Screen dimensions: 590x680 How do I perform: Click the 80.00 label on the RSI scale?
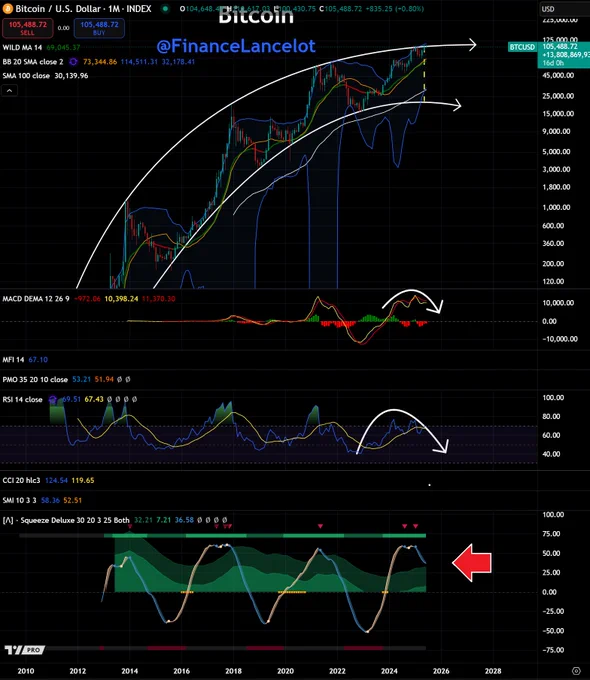tap(551, 417)
